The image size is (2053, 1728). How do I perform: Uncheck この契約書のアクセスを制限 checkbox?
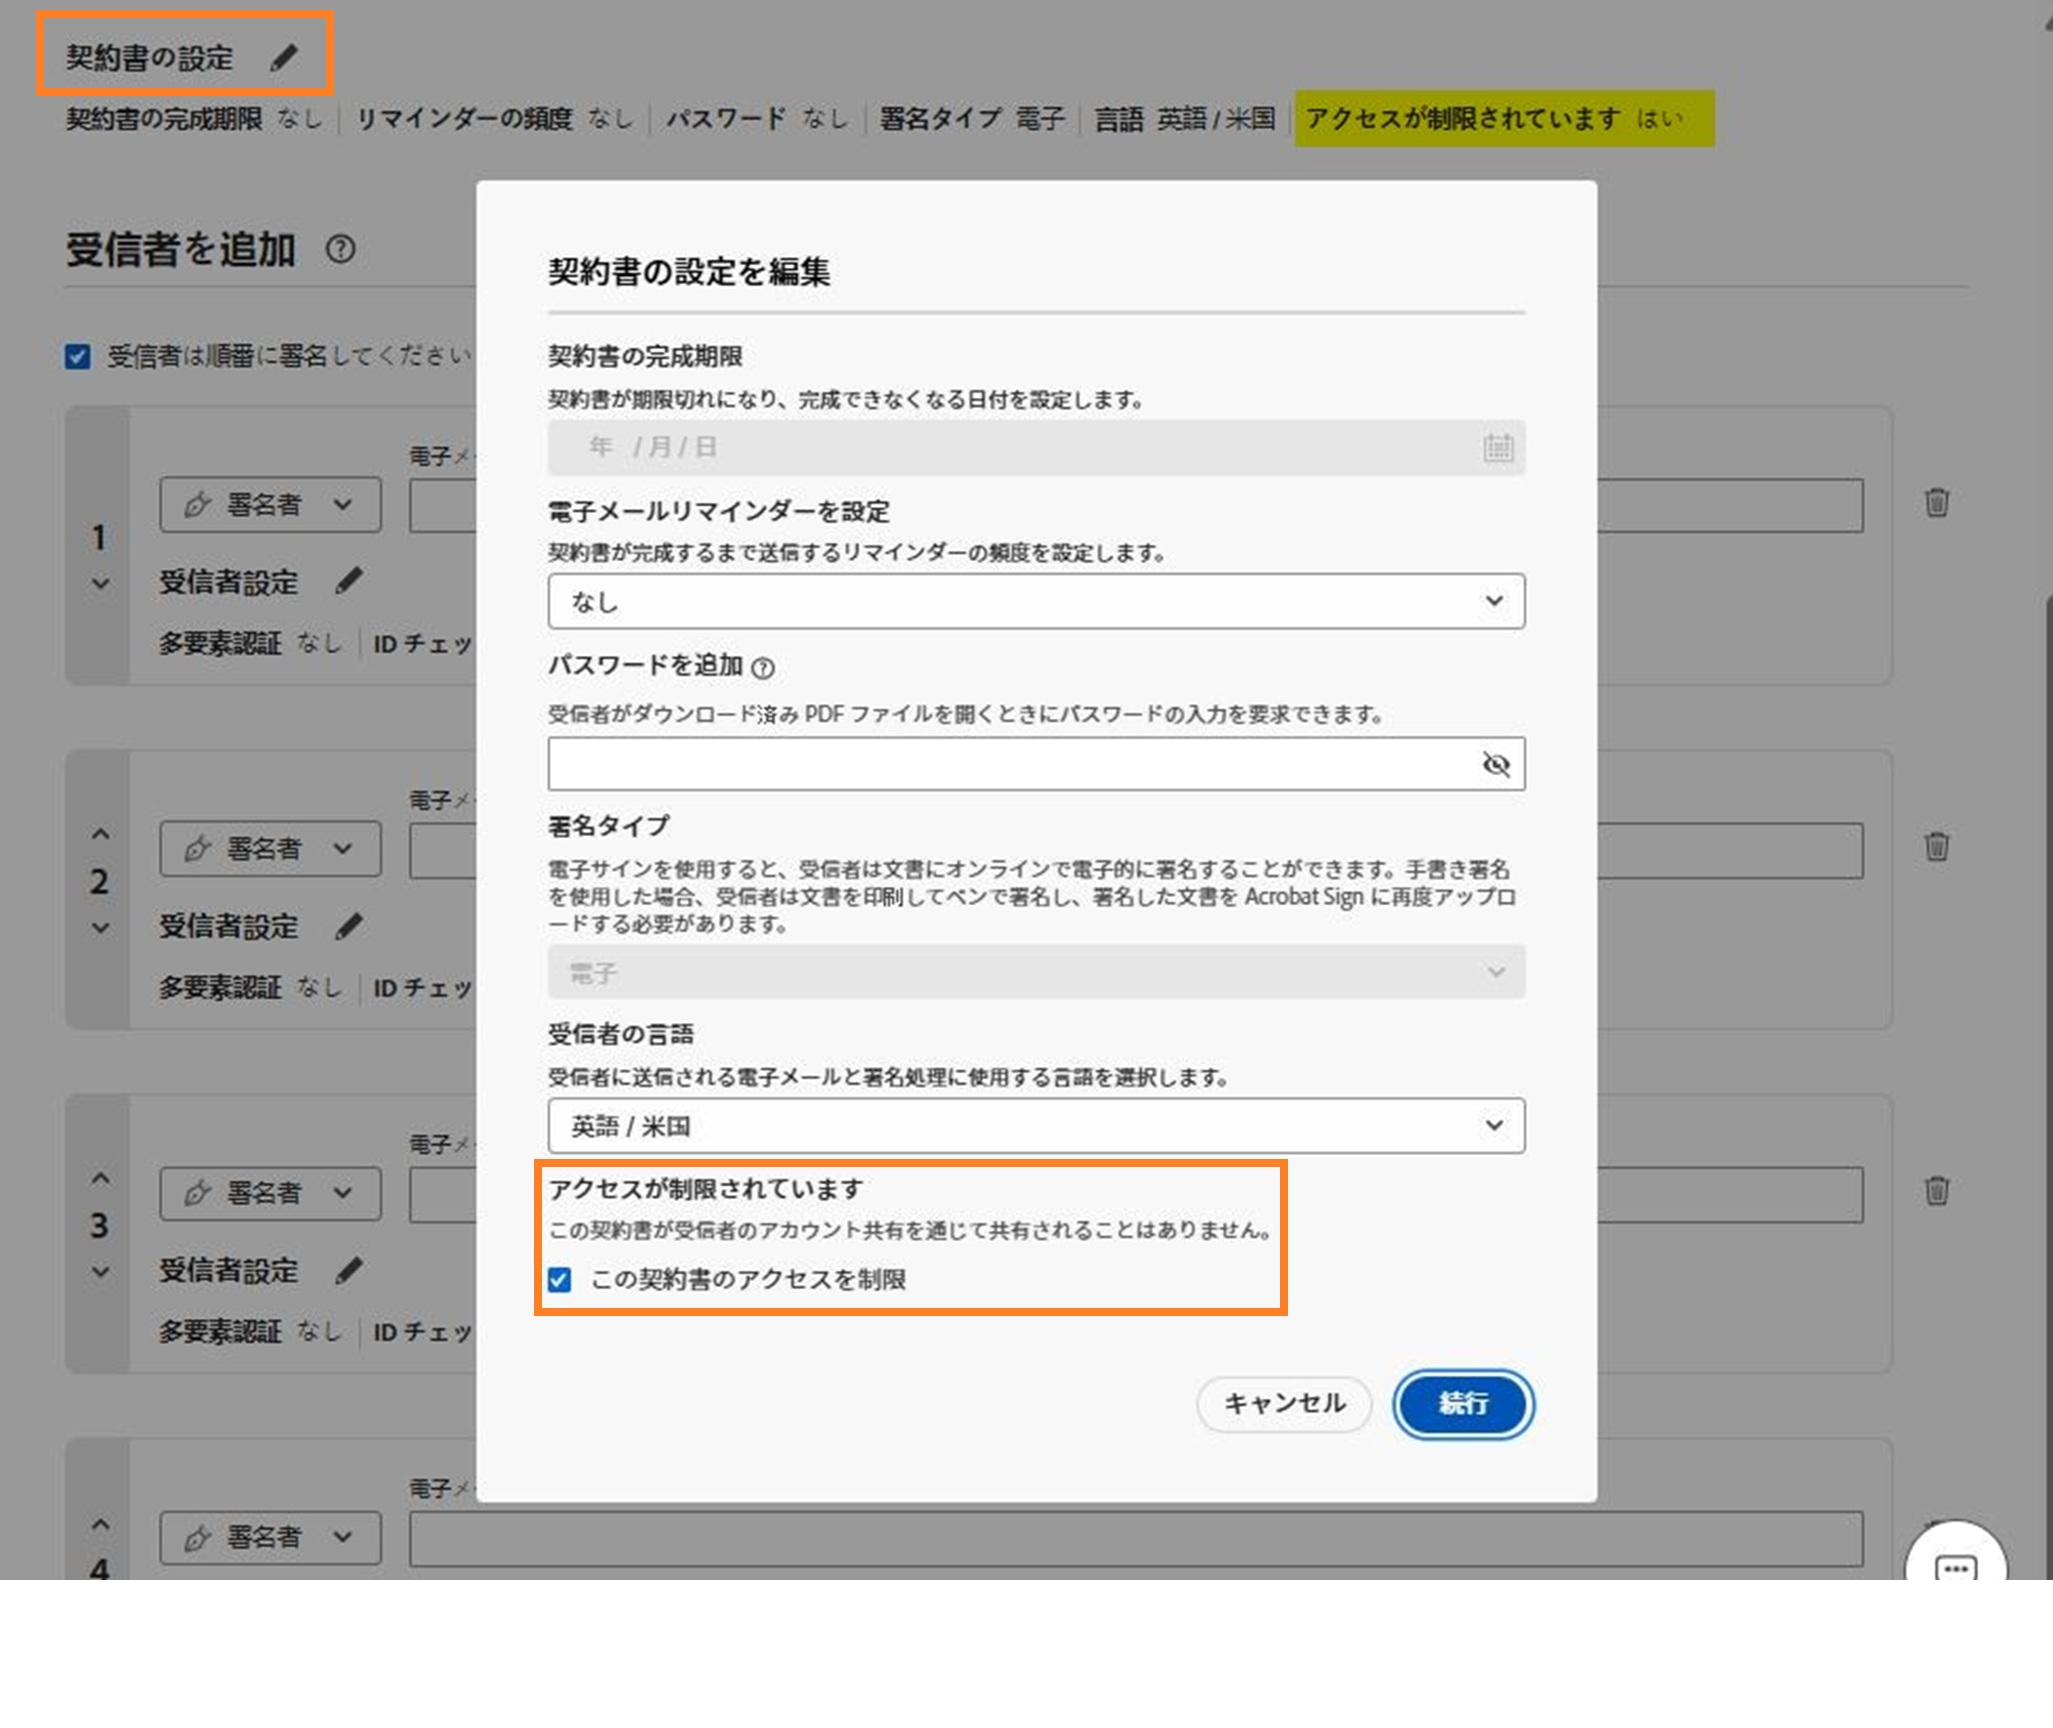560,1280
